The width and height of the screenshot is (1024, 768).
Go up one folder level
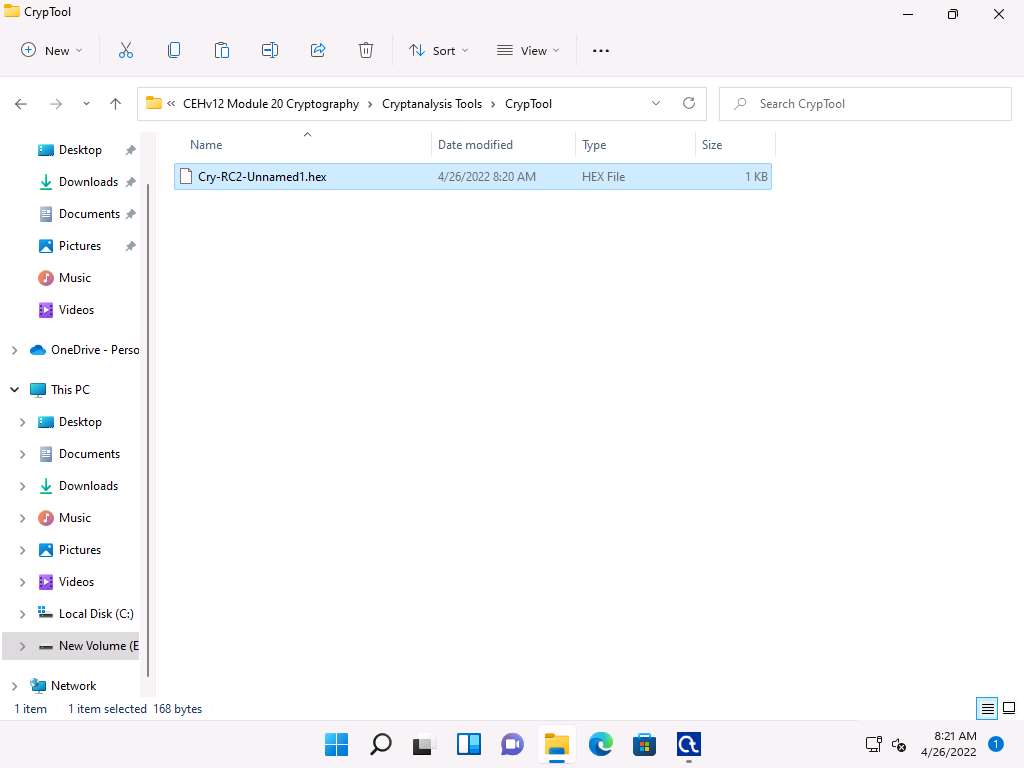pos(116,104)
